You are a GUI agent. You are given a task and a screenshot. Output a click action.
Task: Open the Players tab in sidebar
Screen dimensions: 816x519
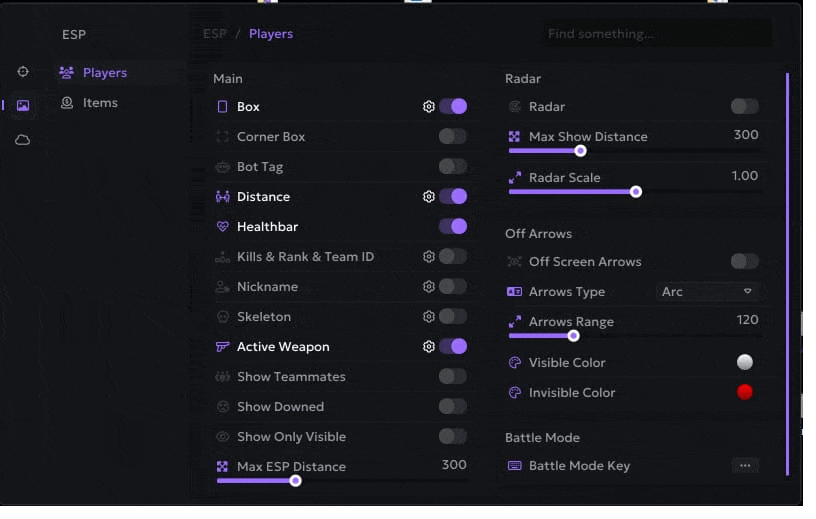pos(104,73)
